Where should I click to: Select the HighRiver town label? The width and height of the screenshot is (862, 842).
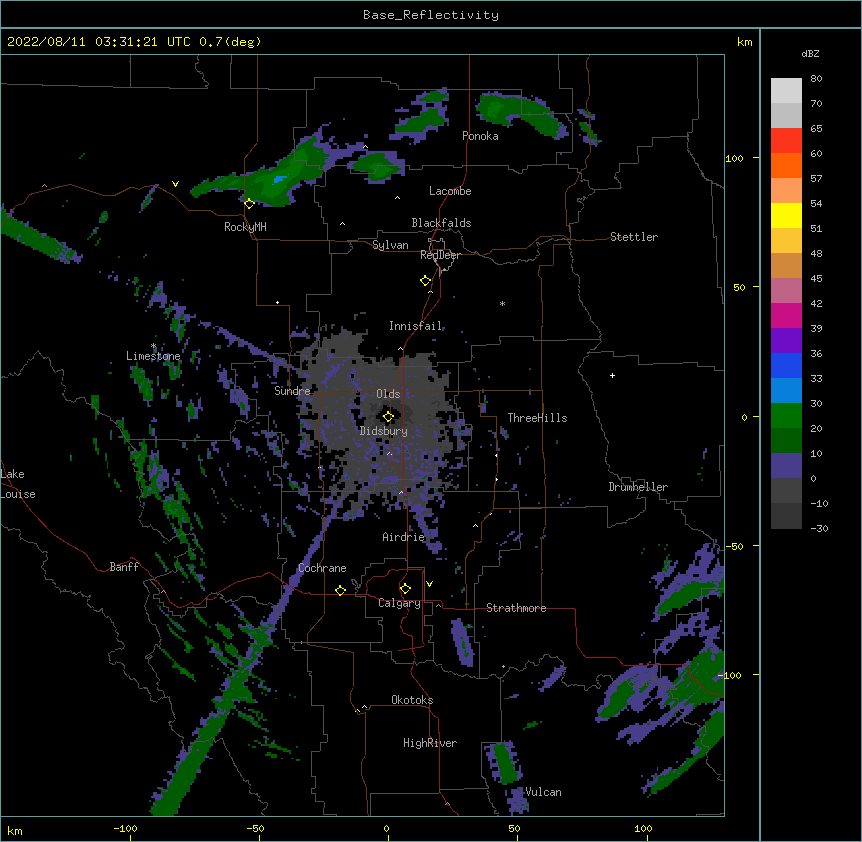coord(430,743)
